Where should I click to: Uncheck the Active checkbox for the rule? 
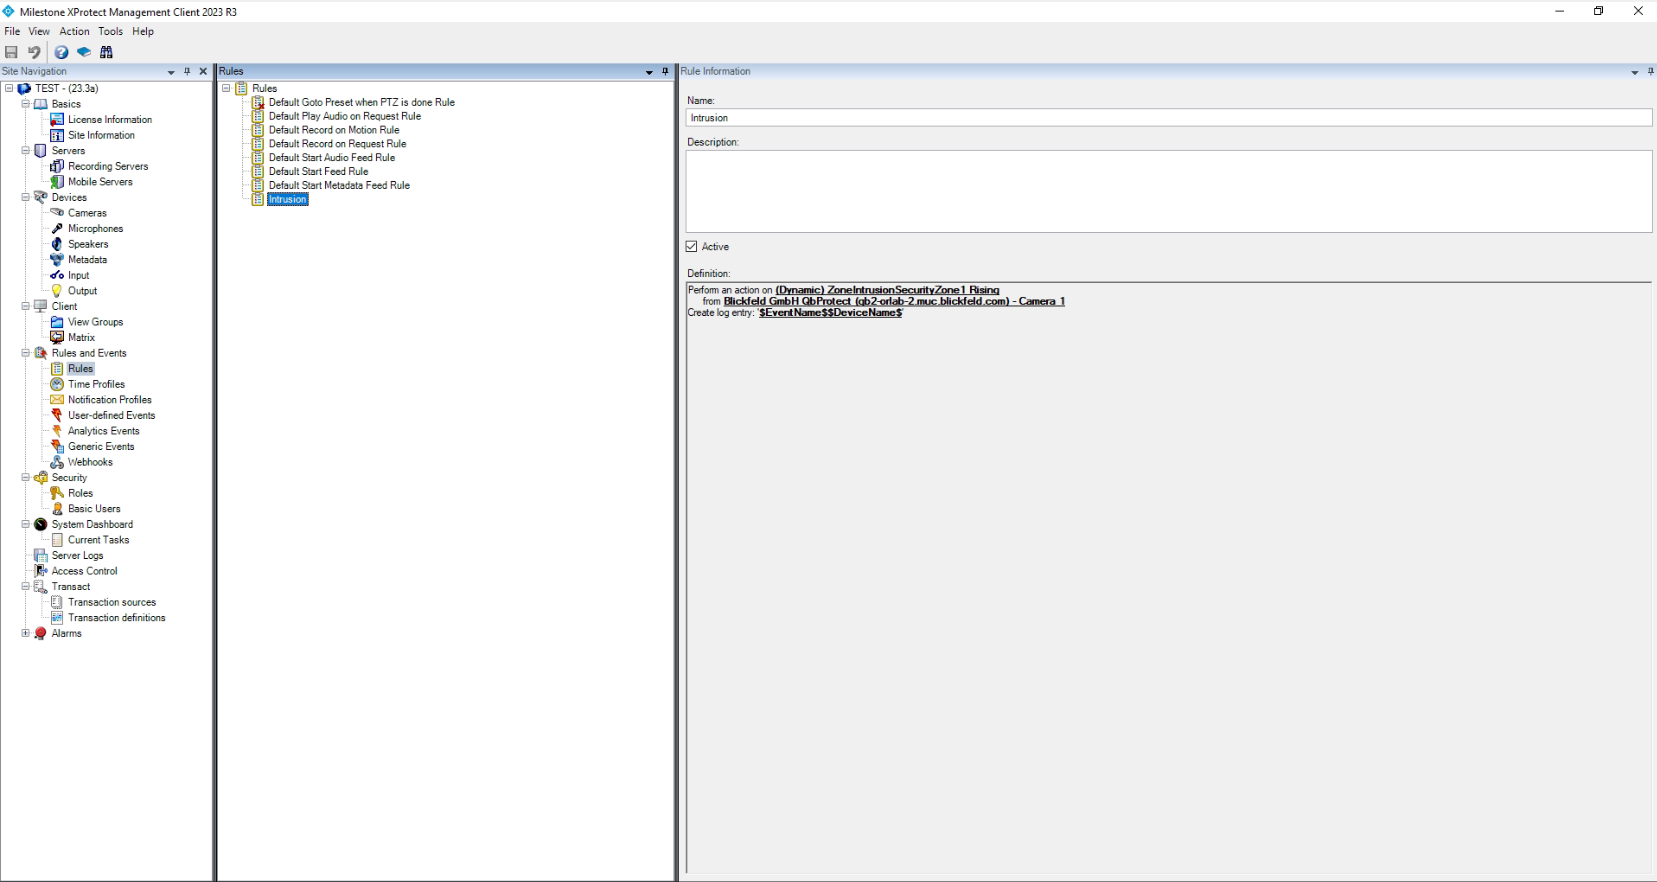point(692,247)
